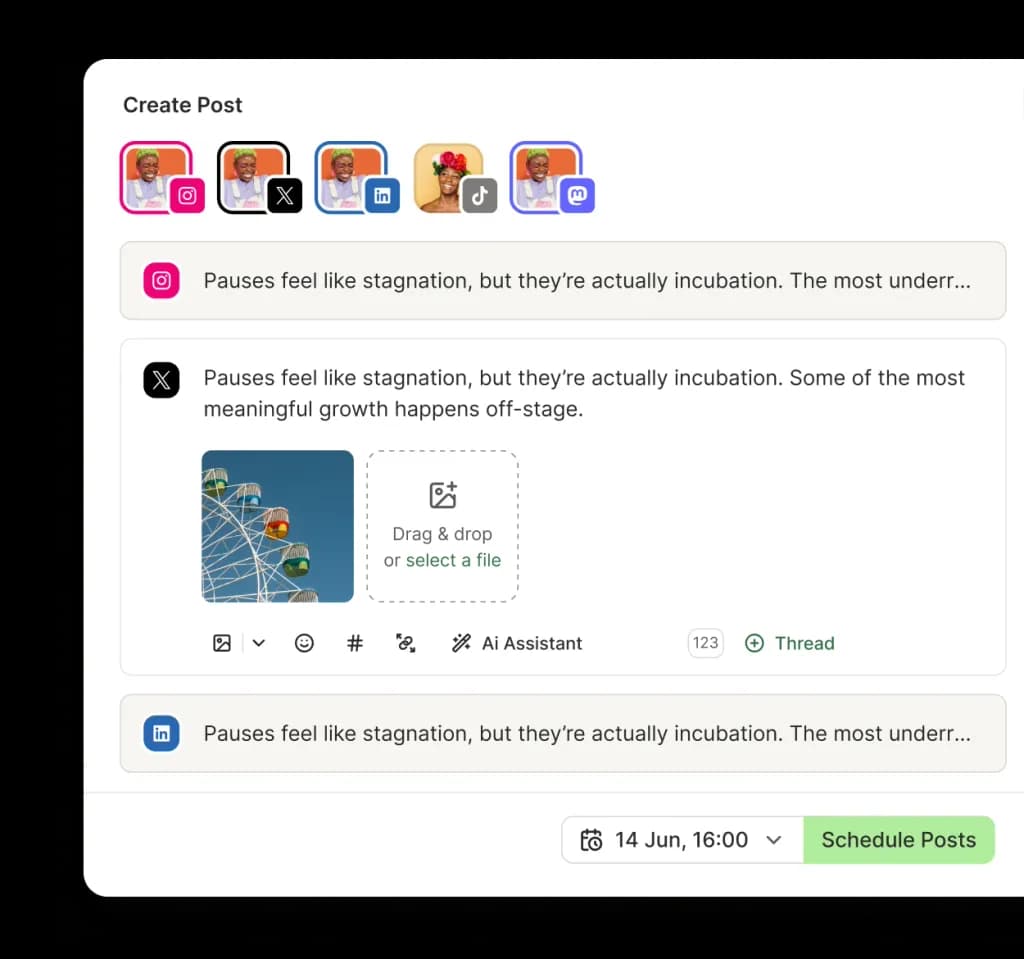Deselect the TikTok account avatar

click(x=450, y=176)
